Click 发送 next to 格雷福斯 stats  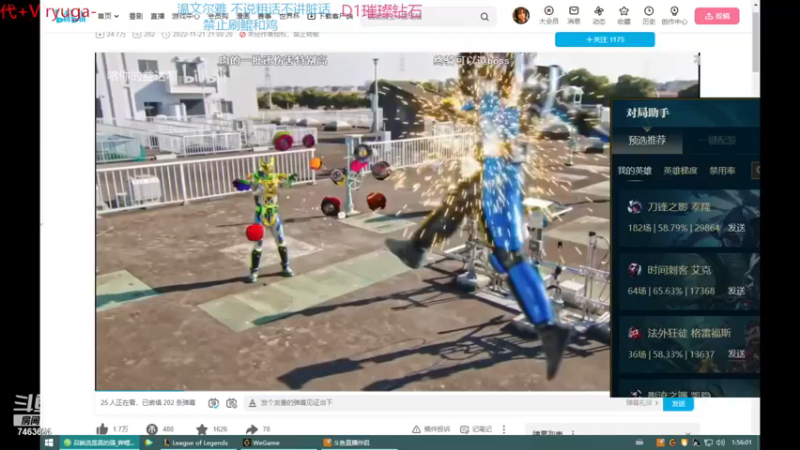pos(736,354)
